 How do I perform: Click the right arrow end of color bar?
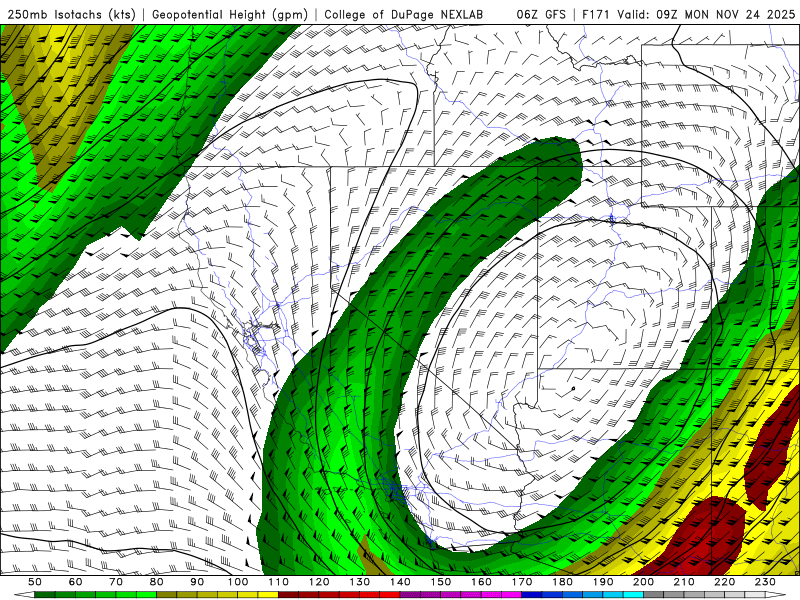click(776, 595)
